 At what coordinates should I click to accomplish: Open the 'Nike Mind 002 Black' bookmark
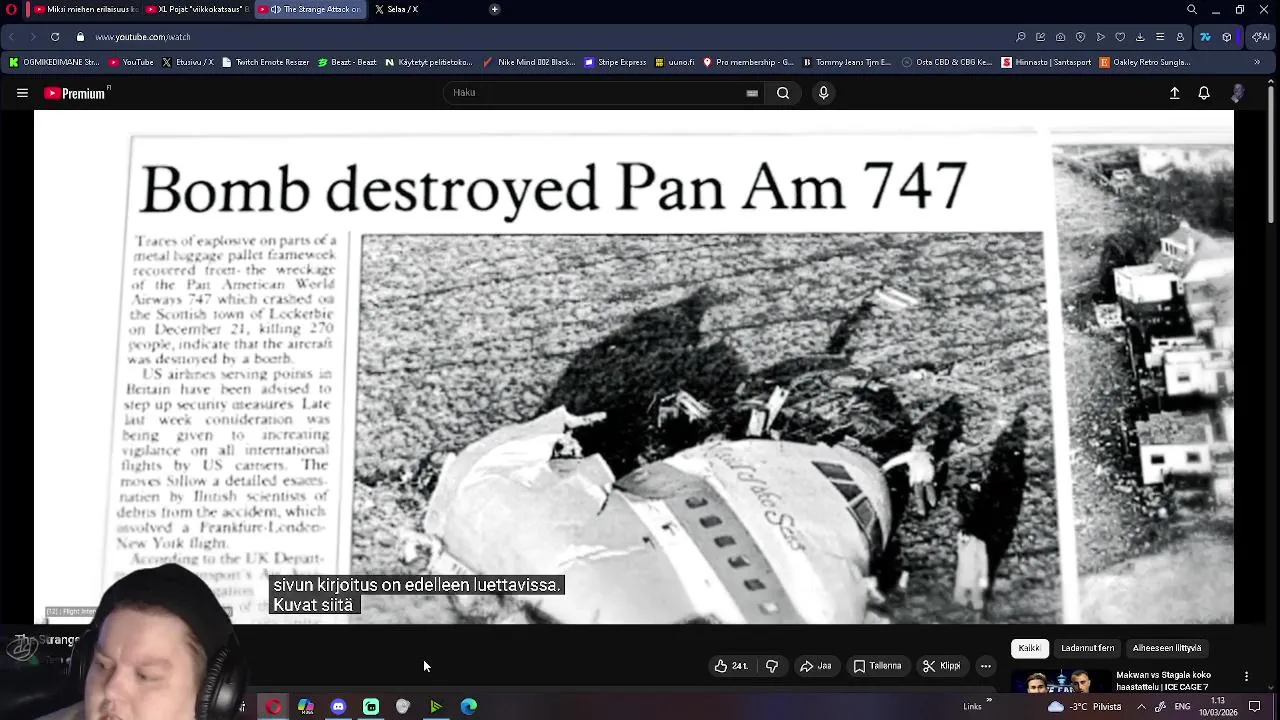(x=529, y=62)
